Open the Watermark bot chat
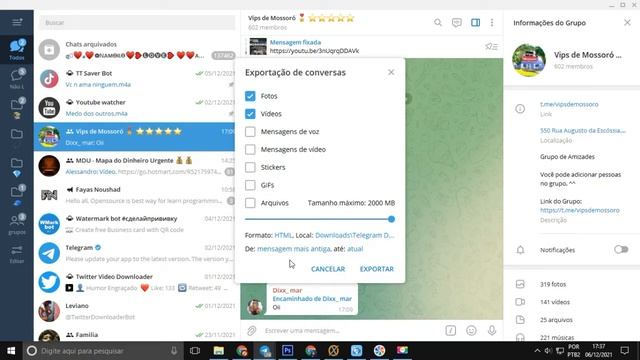This screenshot has height=360, width=640. pos(135,224)
